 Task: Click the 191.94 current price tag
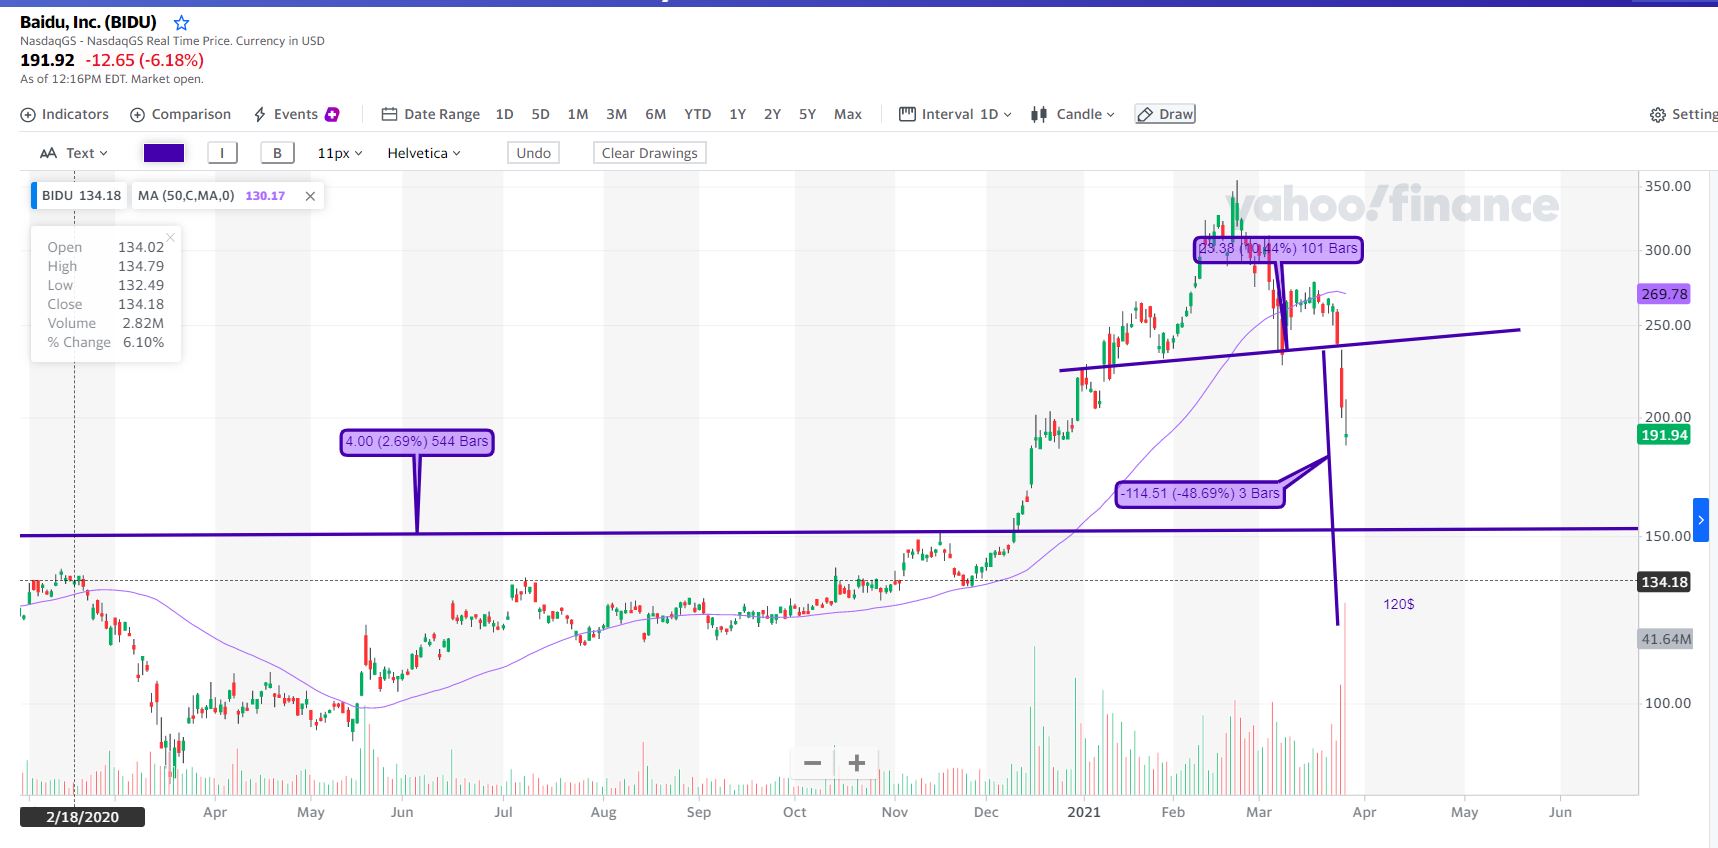1665,435
